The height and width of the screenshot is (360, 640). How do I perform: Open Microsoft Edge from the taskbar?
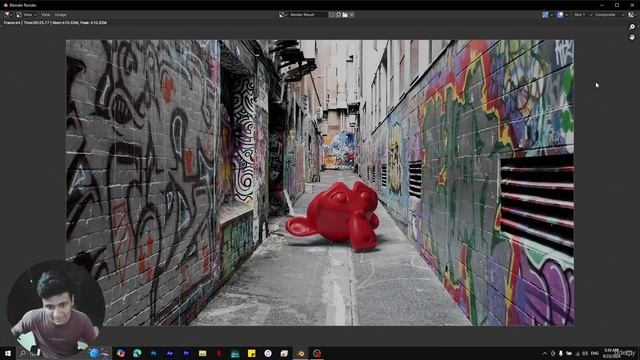[x=137, y=353]
